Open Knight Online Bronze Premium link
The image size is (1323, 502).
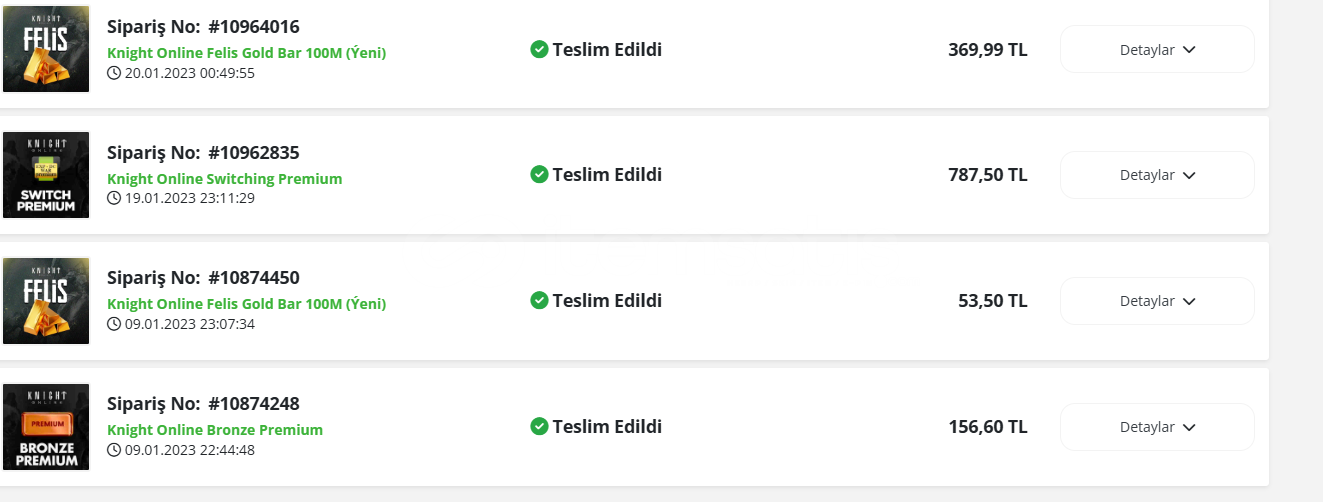pyautogui.click(x=215, y=430)
